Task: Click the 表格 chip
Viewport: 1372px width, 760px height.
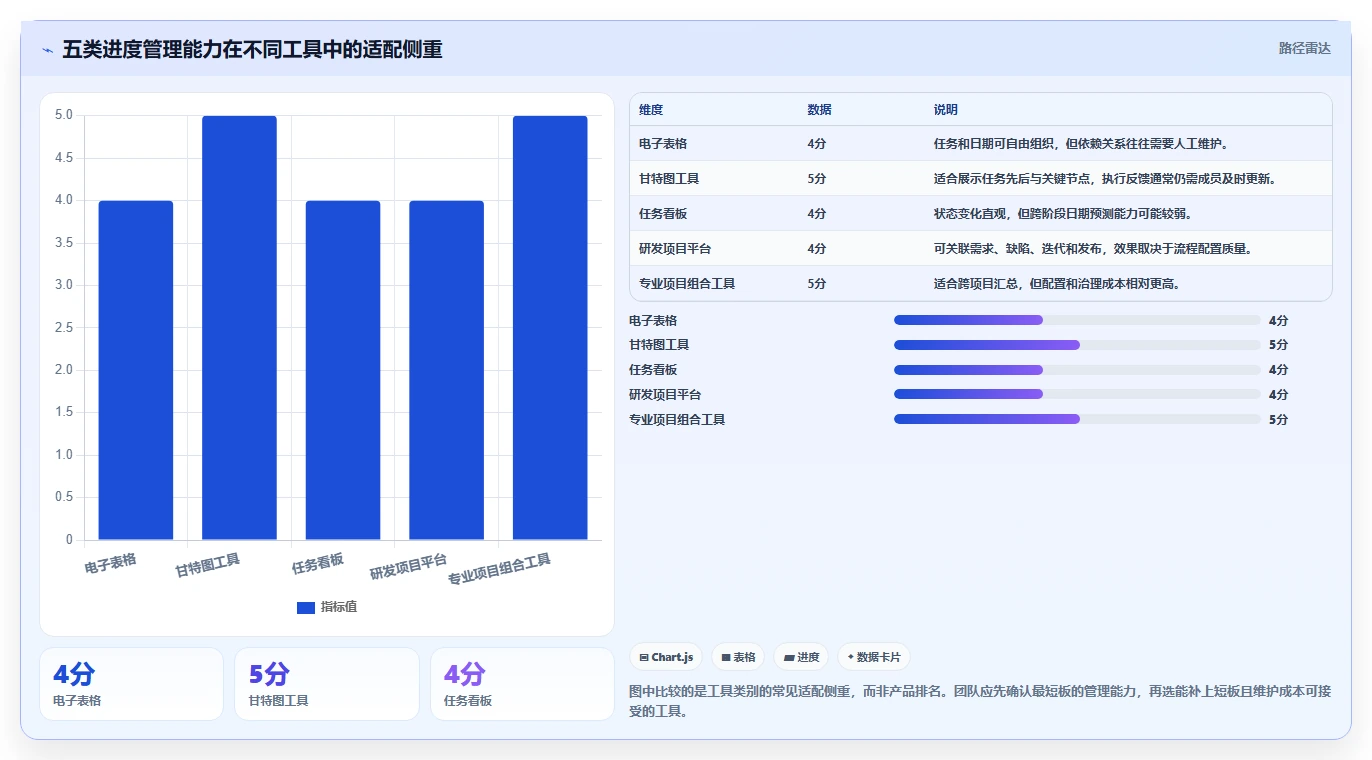Action: tap(738, 657)
